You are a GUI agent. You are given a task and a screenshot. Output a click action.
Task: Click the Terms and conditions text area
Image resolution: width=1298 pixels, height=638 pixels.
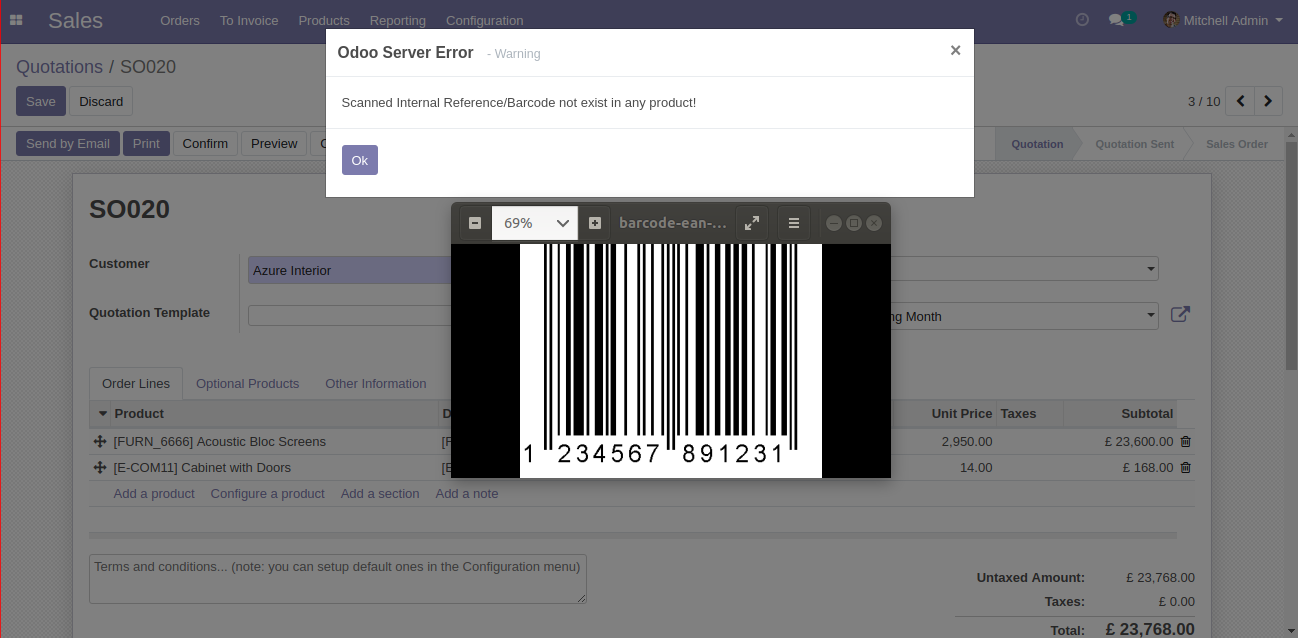tap(338, 579)
